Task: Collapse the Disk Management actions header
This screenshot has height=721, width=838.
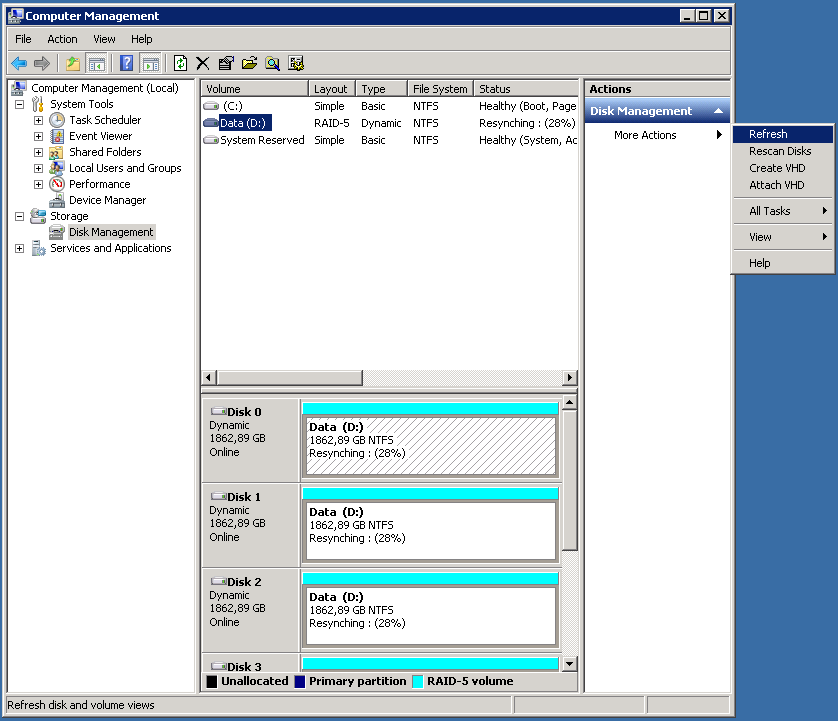Action: click(718, 111)
